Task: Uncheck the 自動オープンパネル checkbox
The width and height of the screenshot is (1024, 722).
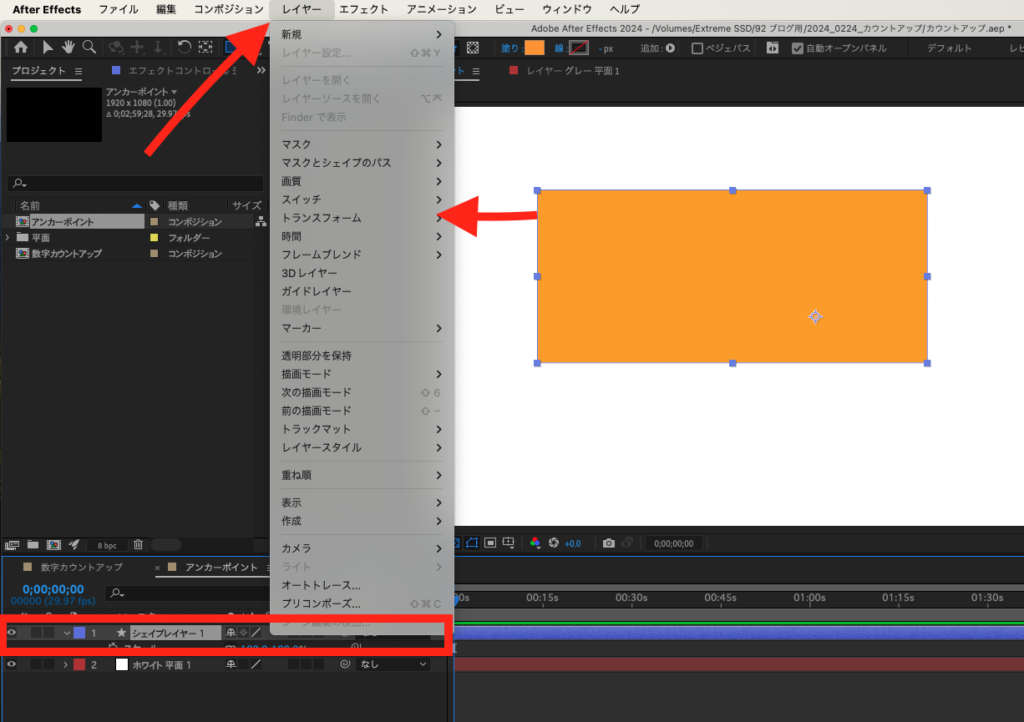Action: (797, 48)
